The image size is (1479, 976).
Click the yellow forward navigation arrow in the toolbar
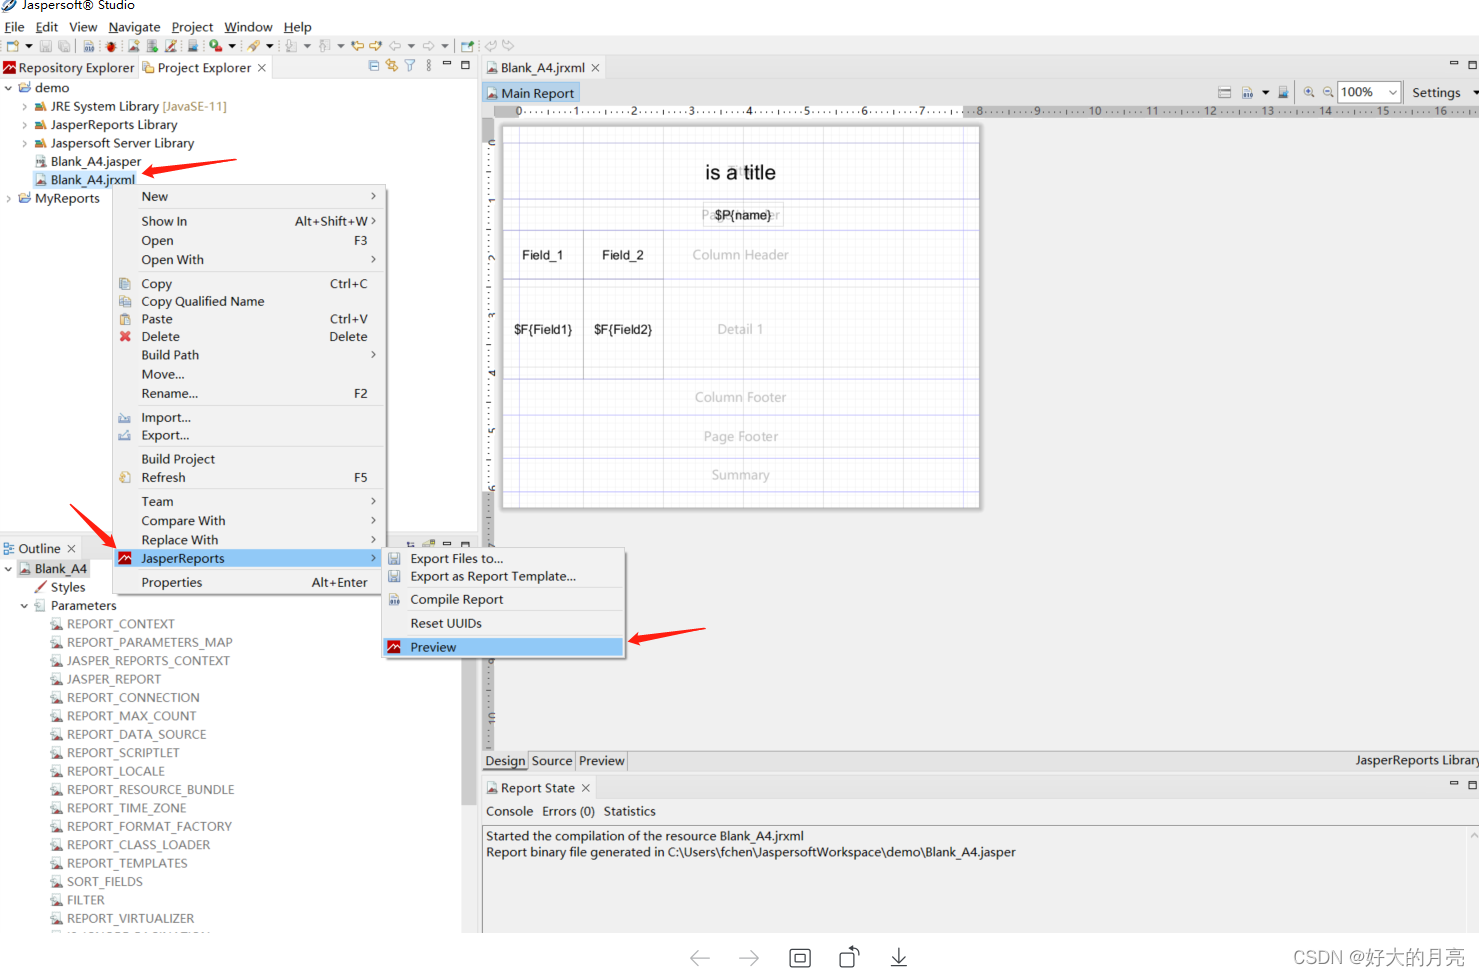(x=375, y=46)
